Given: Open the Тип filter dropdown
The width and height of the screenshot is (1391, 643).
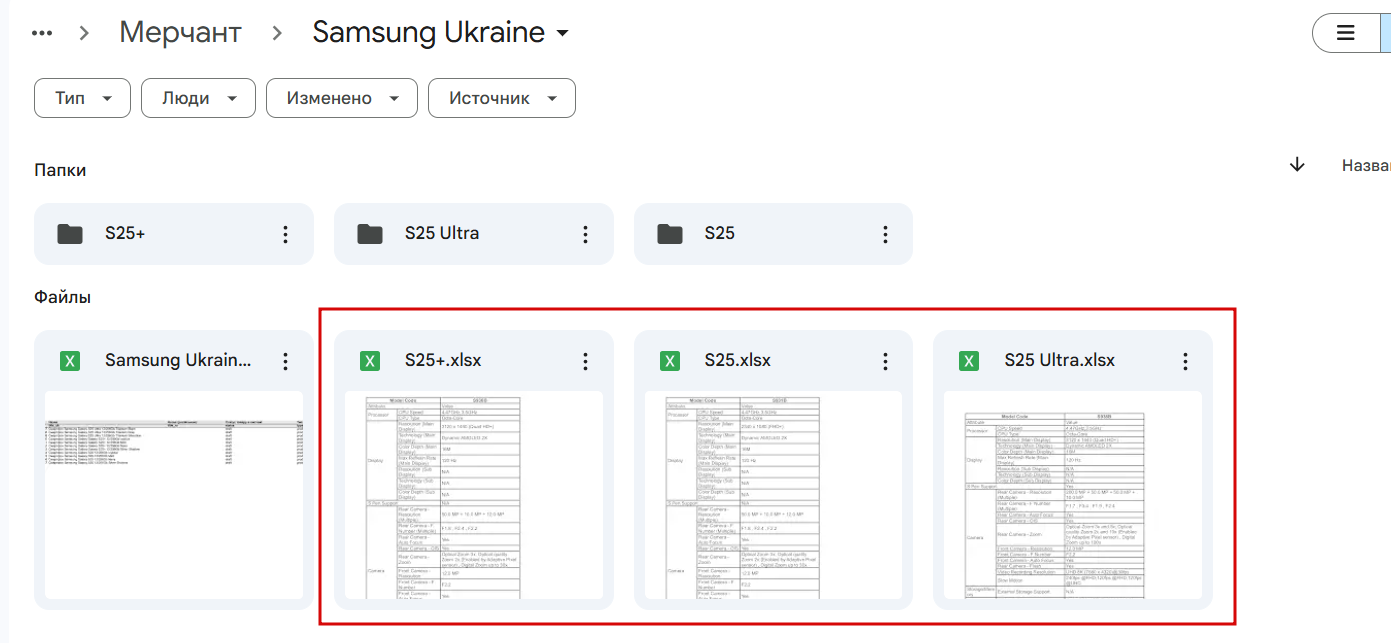Looking at the screenshot, I should click(x=83, y=98).
